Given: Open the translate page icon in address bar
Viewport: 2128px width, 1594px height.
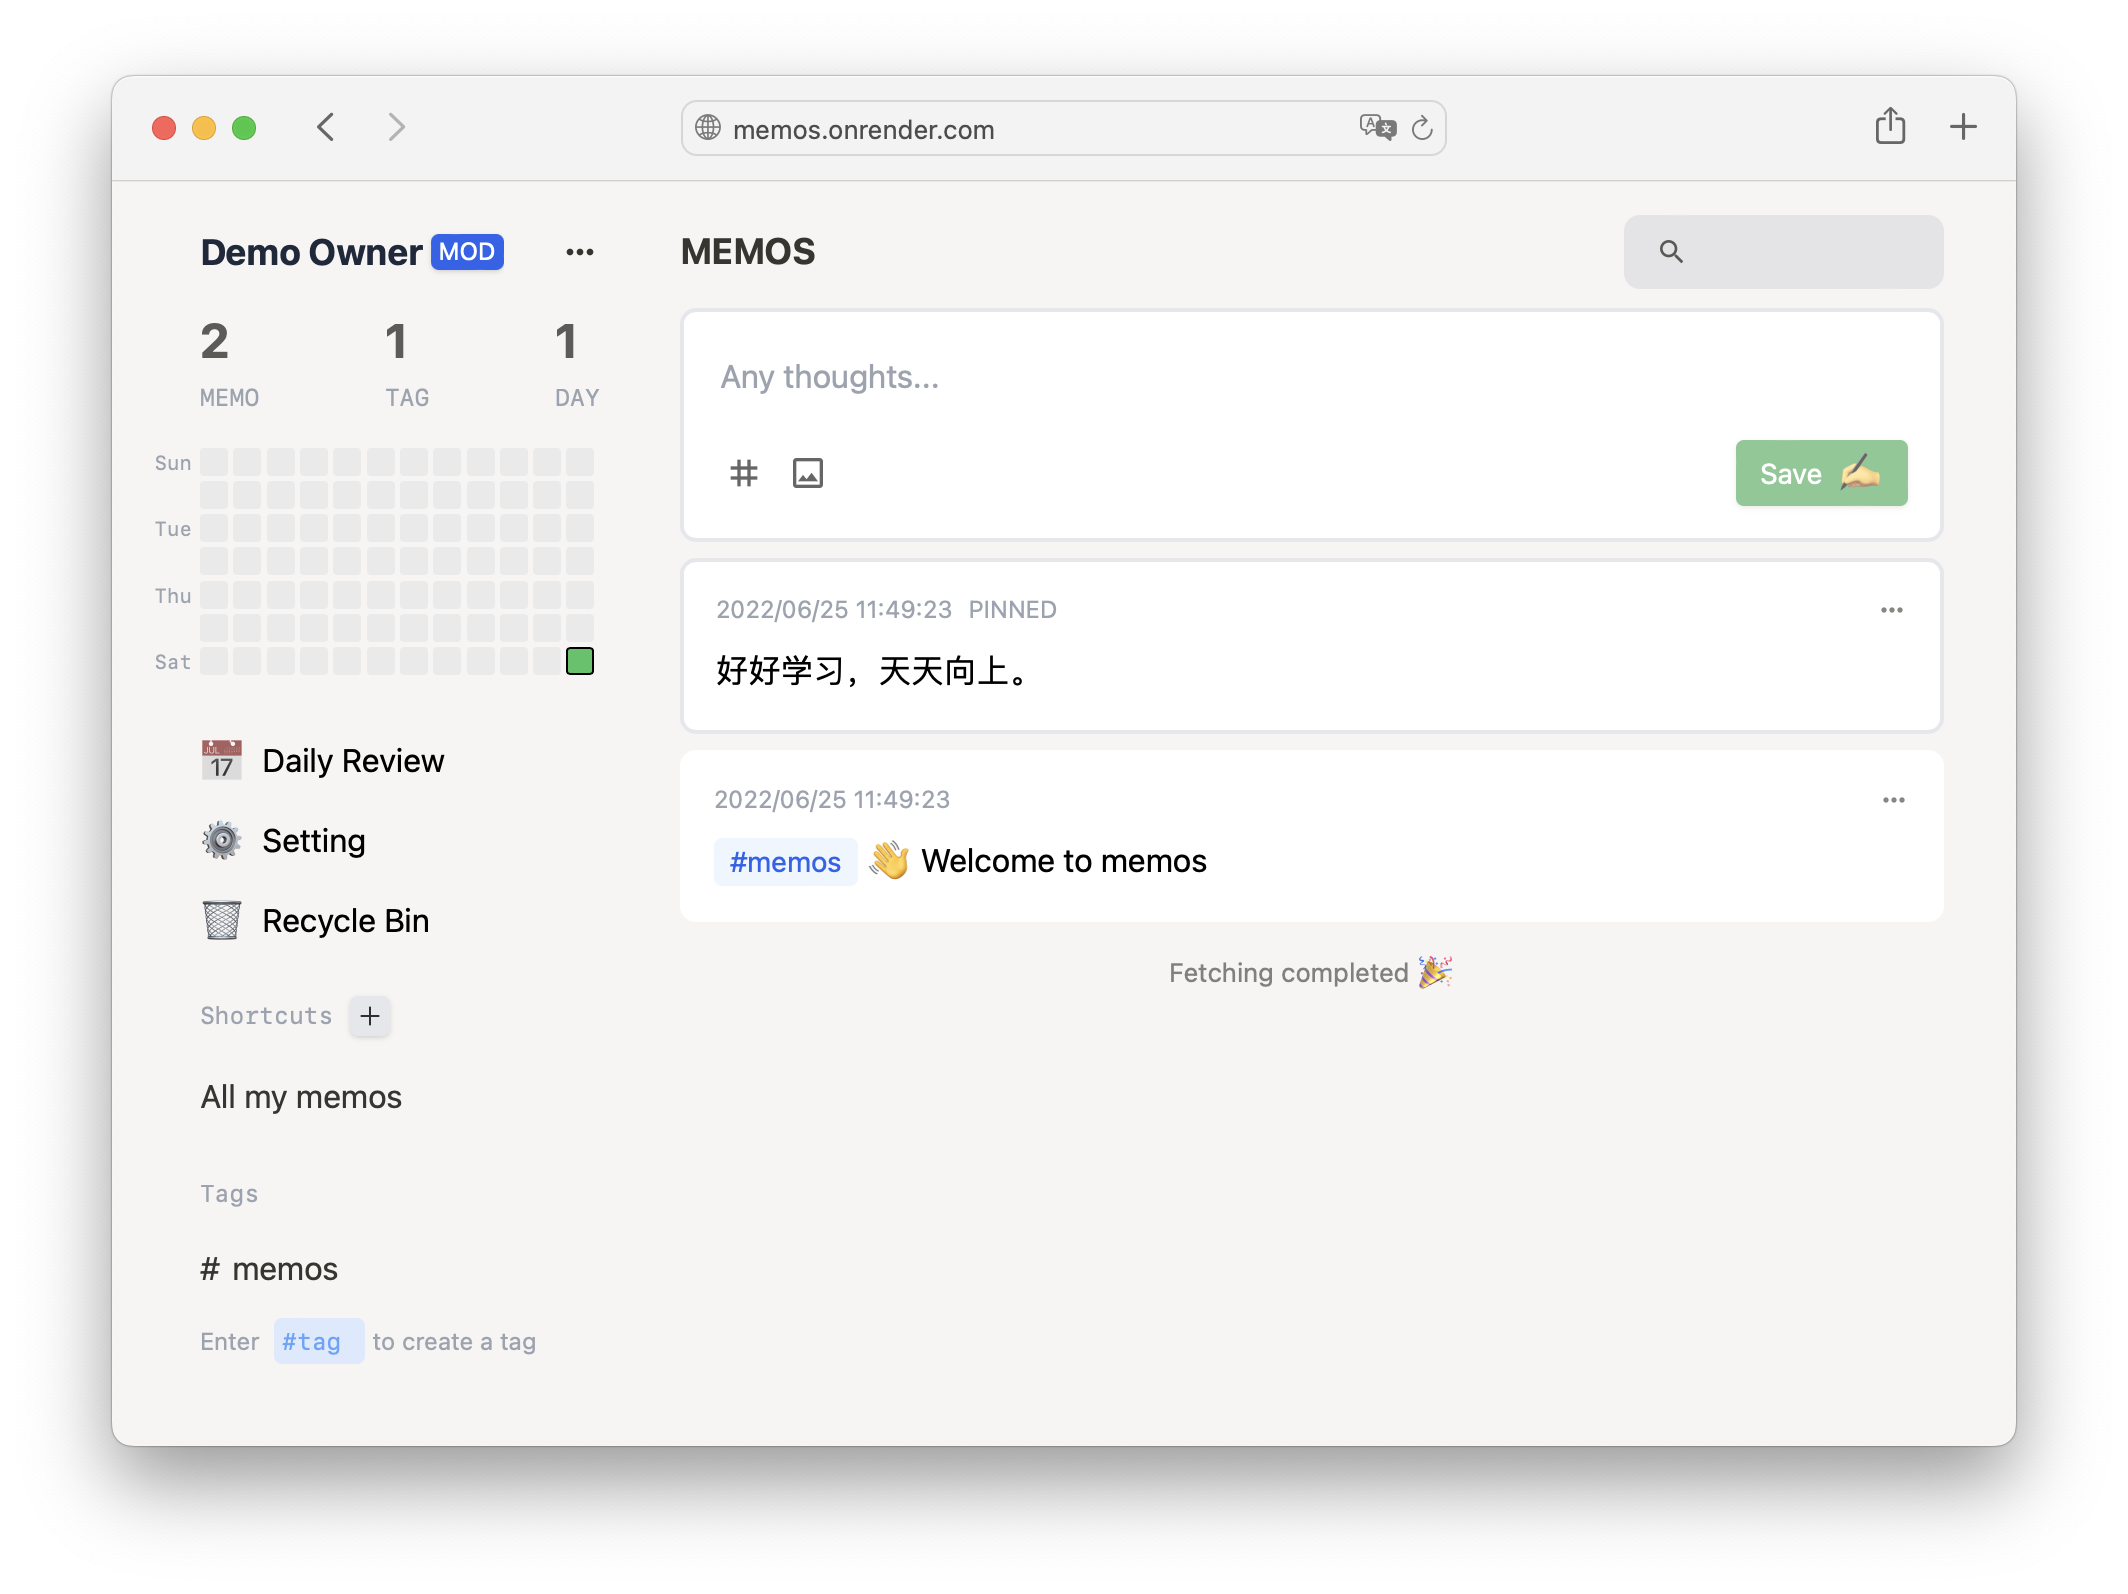Looking at the screenshot, I should point(1376,128).
